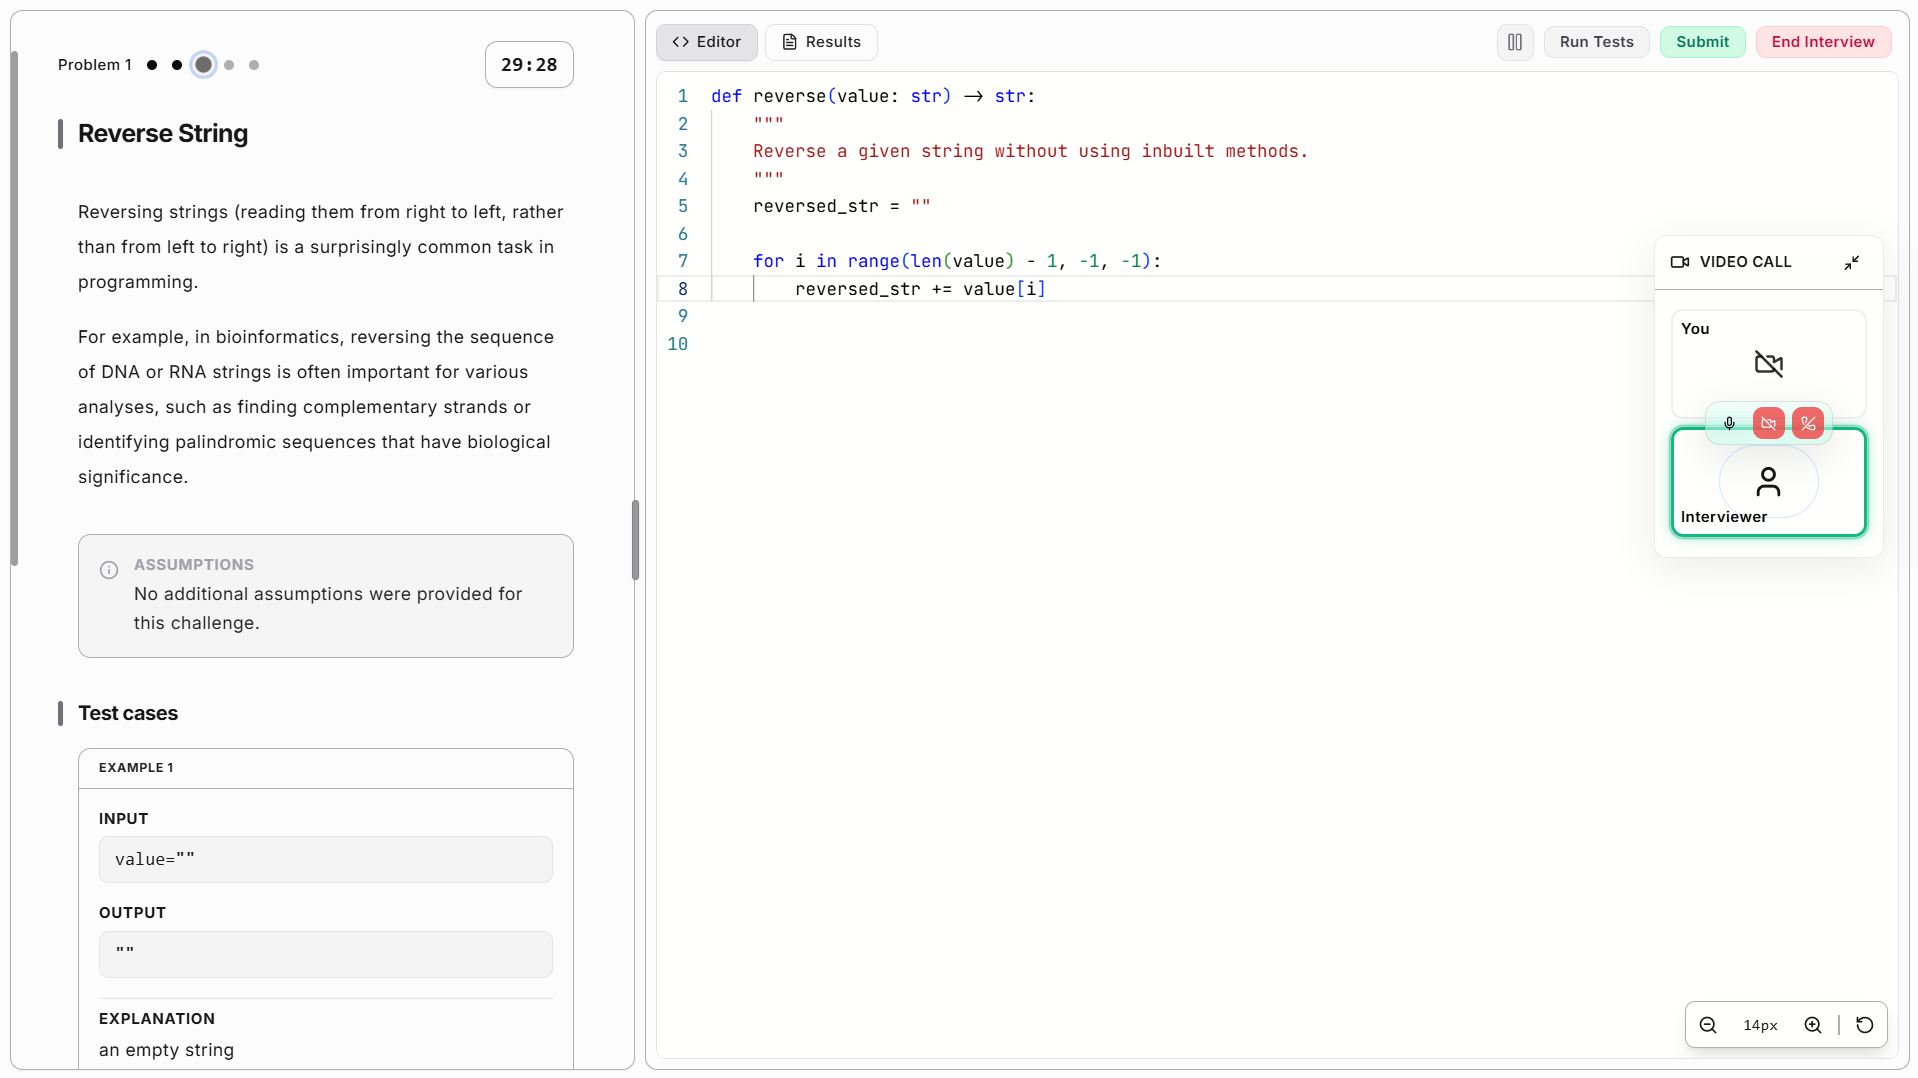Click the assumptions info icon

click(109, 570)
